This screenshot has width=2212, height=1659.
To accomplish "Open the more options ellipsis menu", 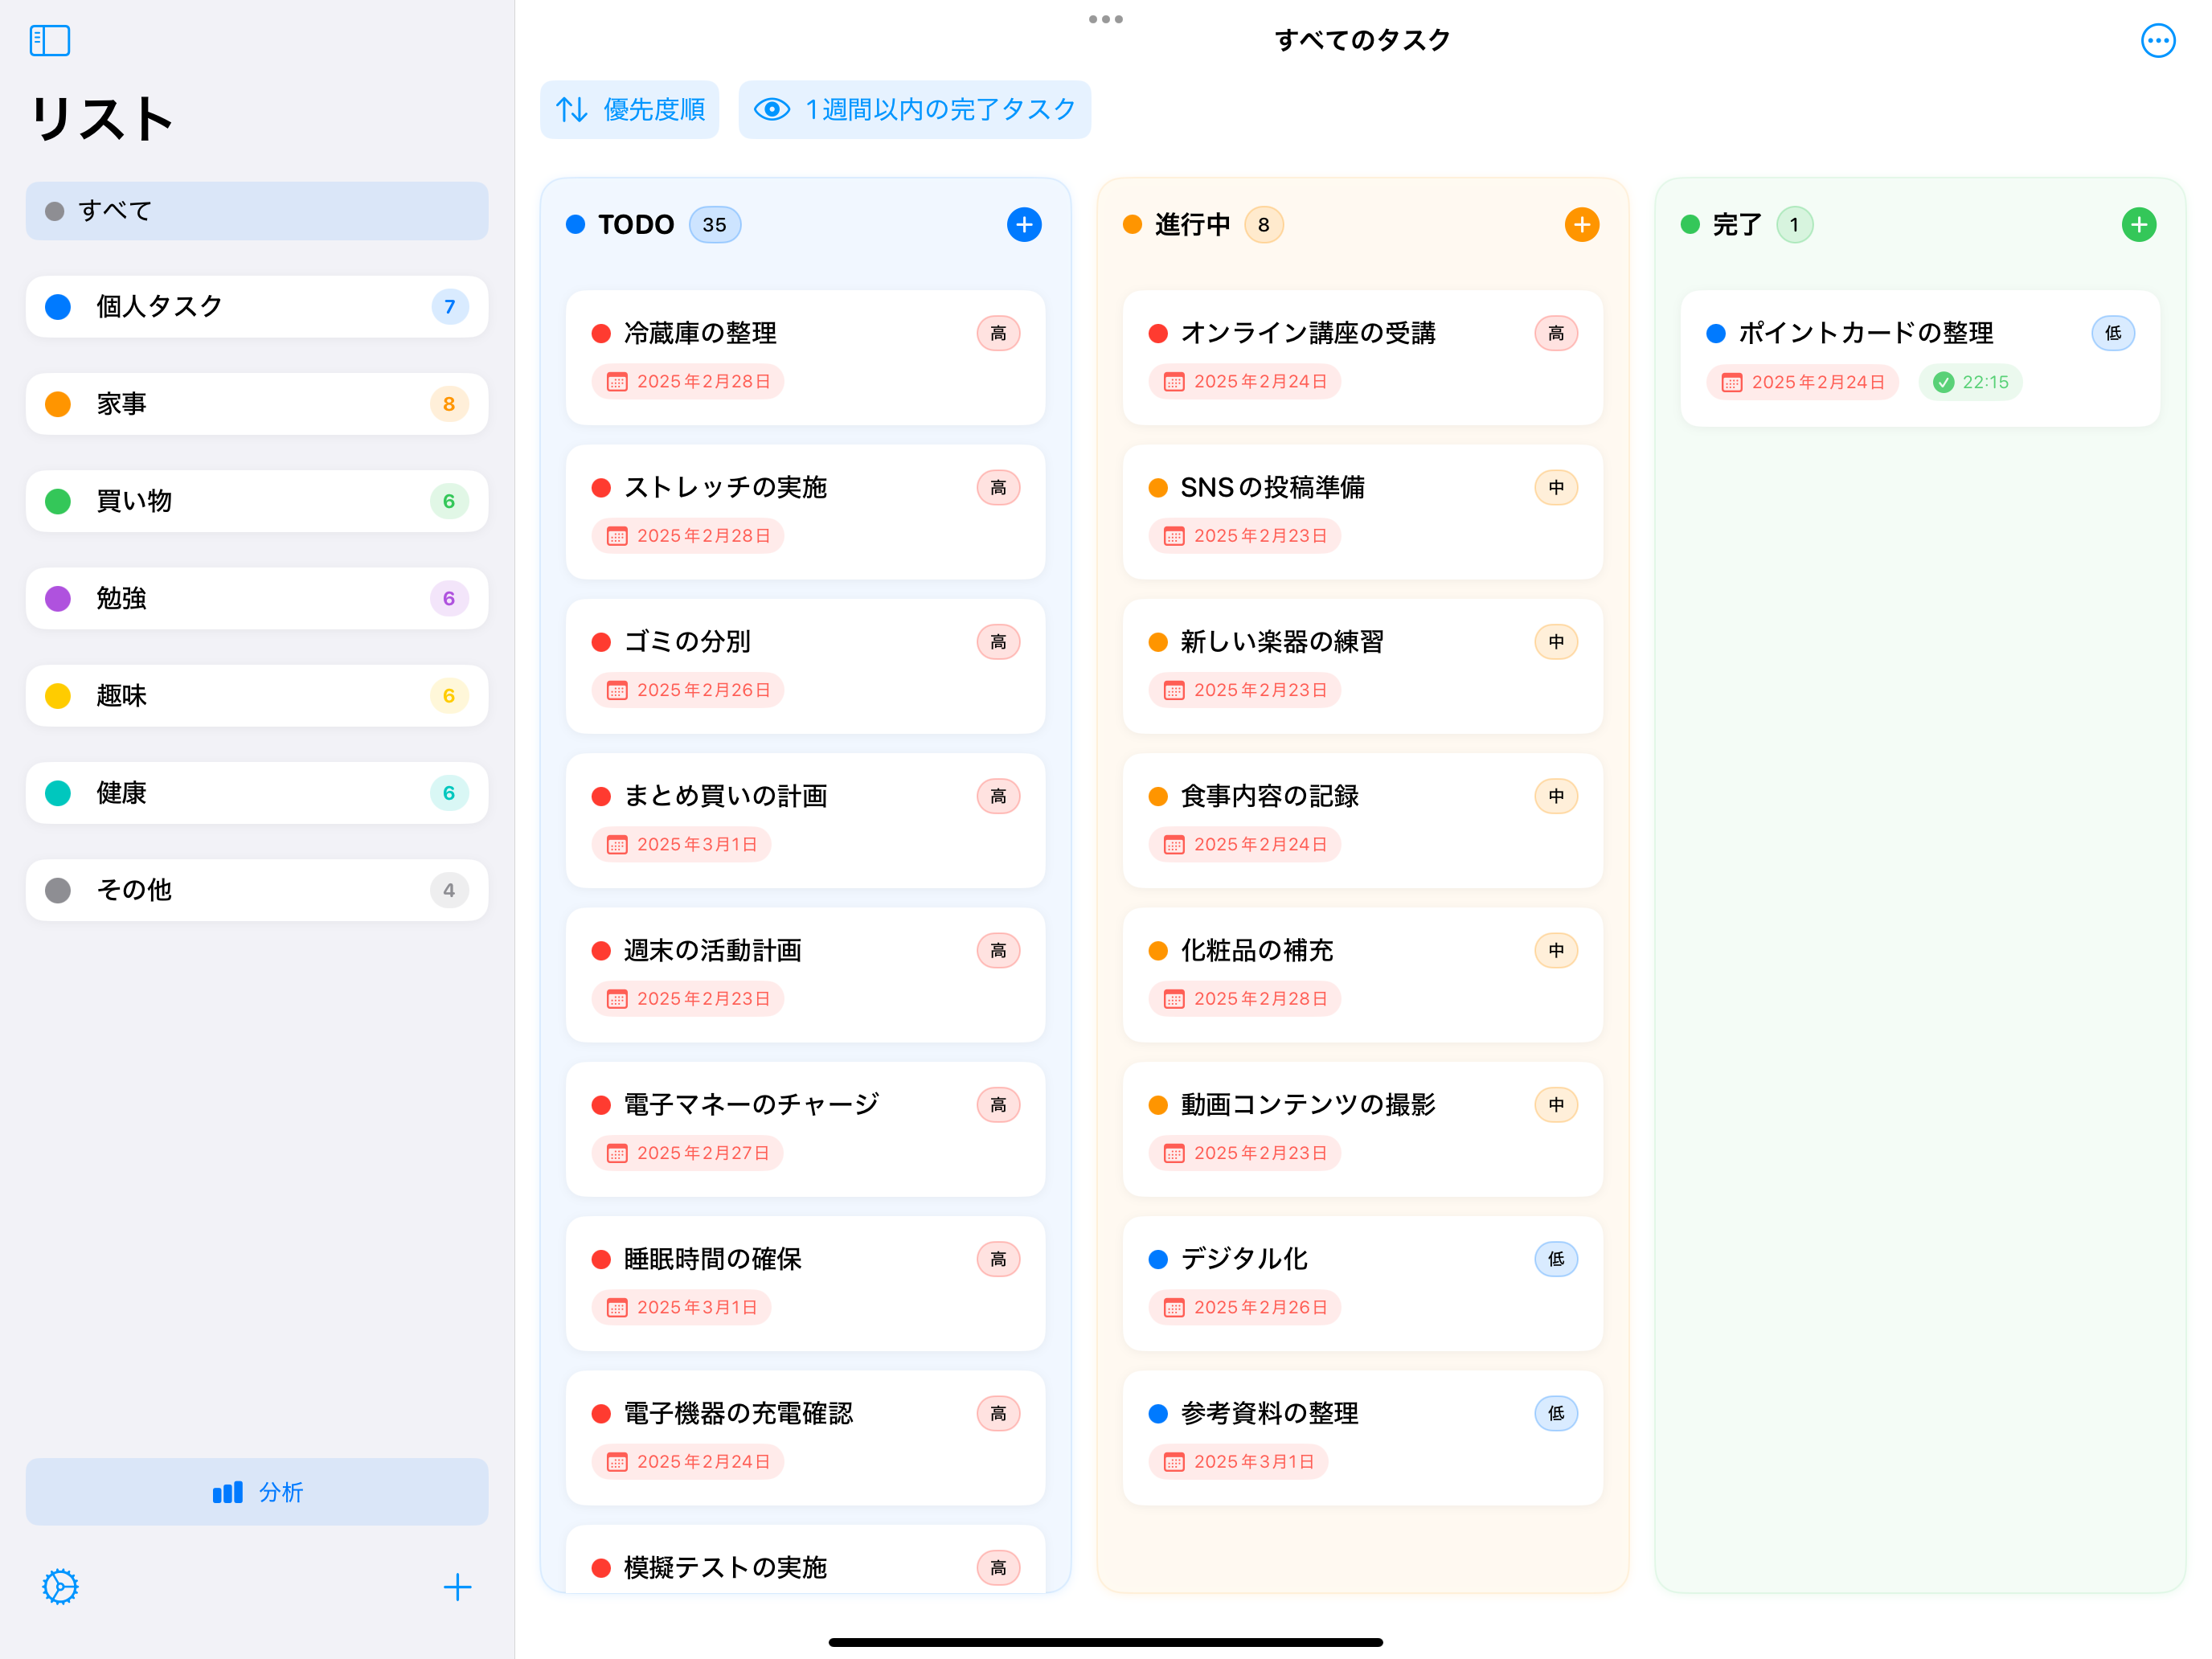I will tap(2158, 41).
